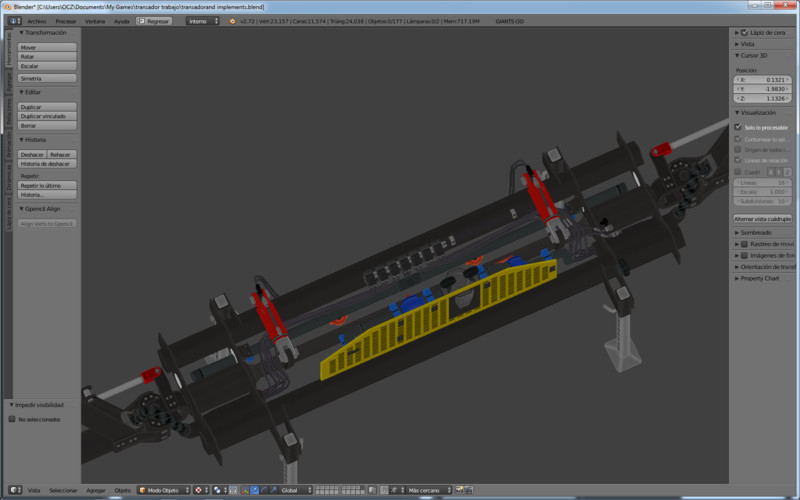
Task: Open the viewport shading mode icon
Action: tap(198, 490)
